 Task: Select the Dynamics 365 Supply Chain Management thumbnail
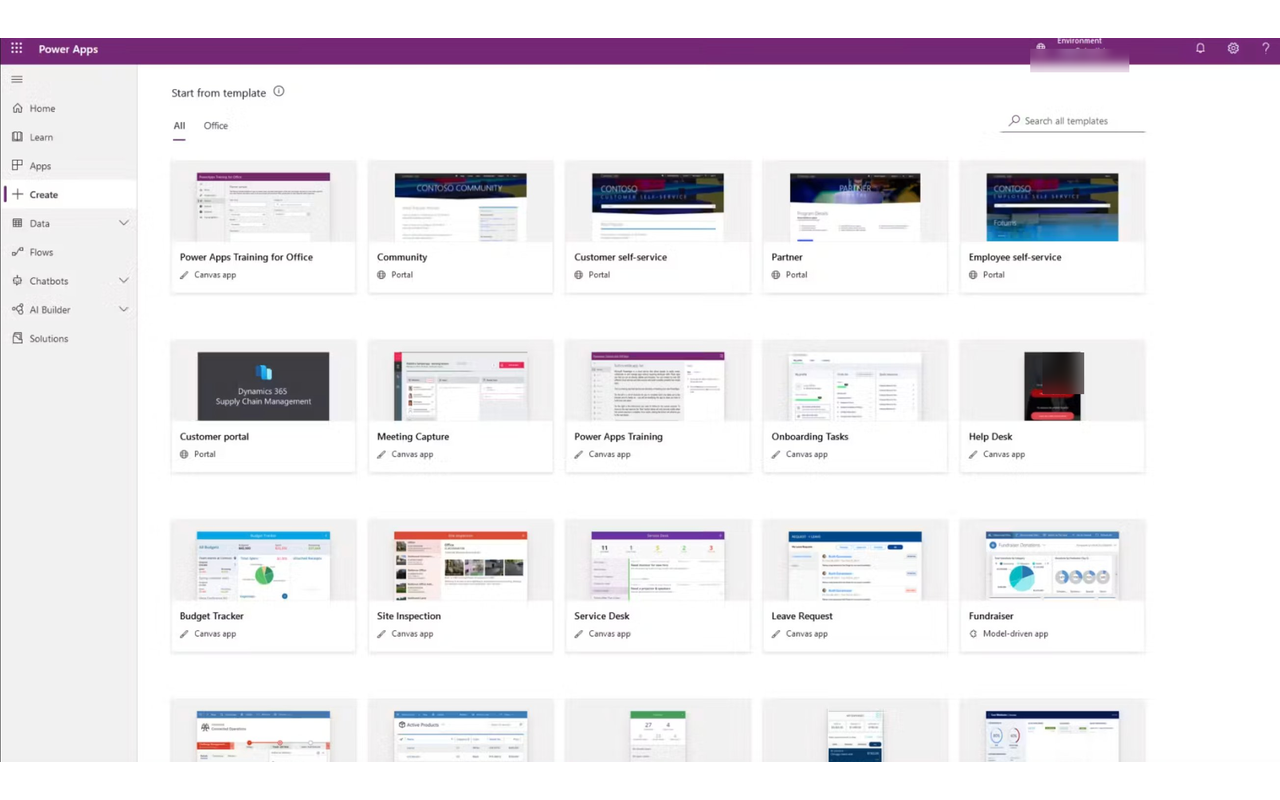[x=263, y=386]
